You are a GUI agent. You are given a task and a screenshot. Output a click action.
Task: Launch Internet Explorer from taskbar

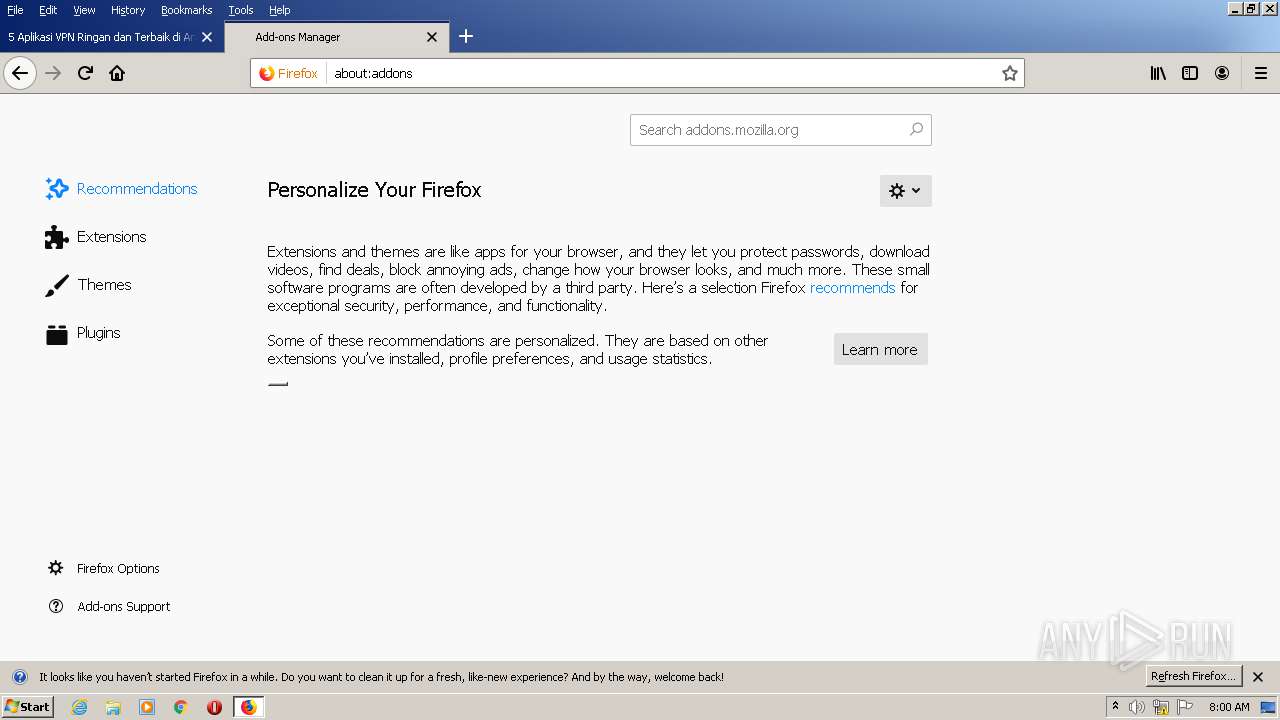[x=80, y=707]
